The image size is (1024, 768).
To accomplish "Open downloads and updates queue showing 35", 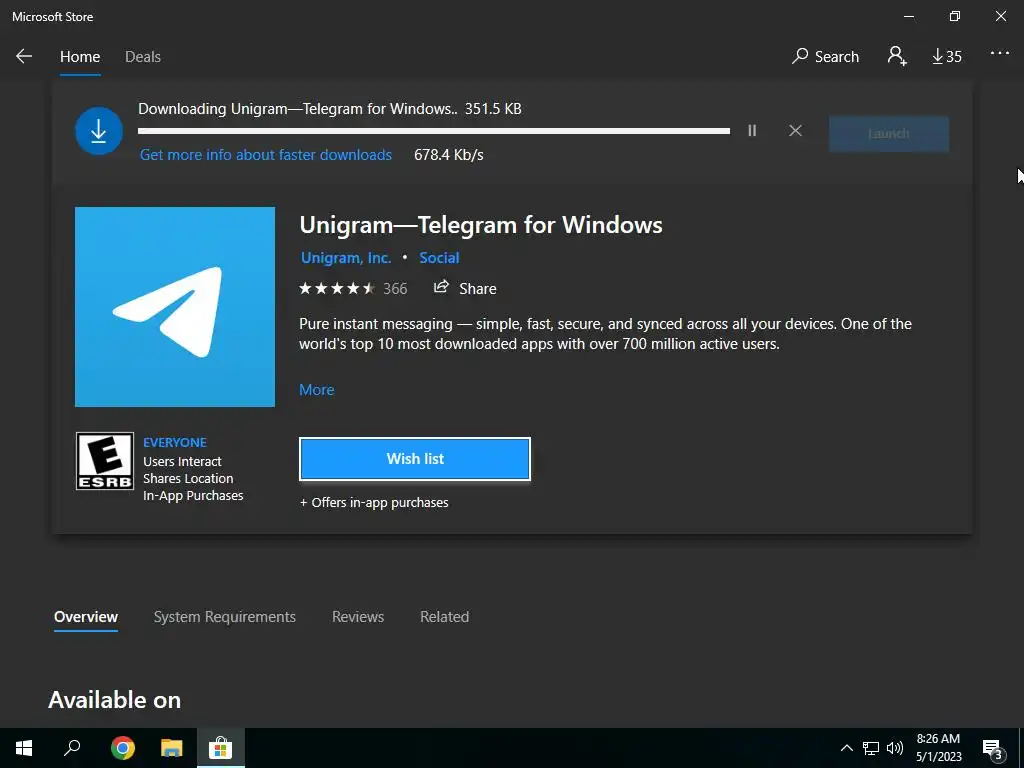I will click(x=947, y=57).
